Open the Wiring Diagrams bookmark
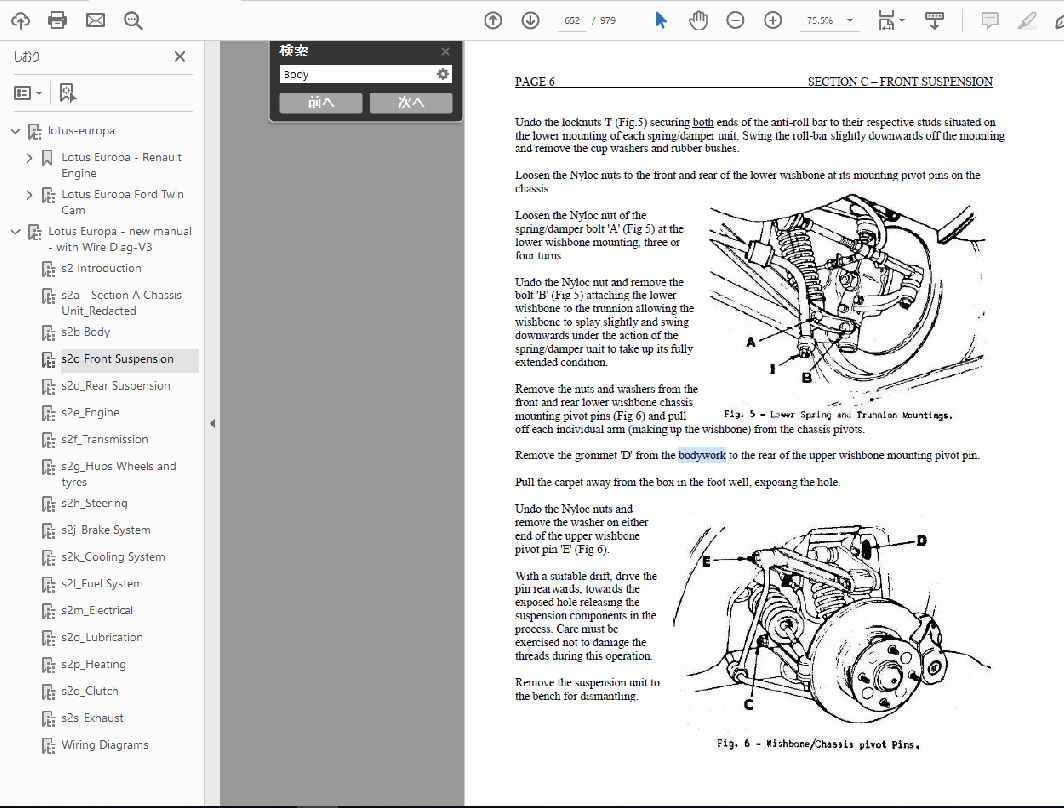This screenshot has height=808, width=1064. point(105,745)
